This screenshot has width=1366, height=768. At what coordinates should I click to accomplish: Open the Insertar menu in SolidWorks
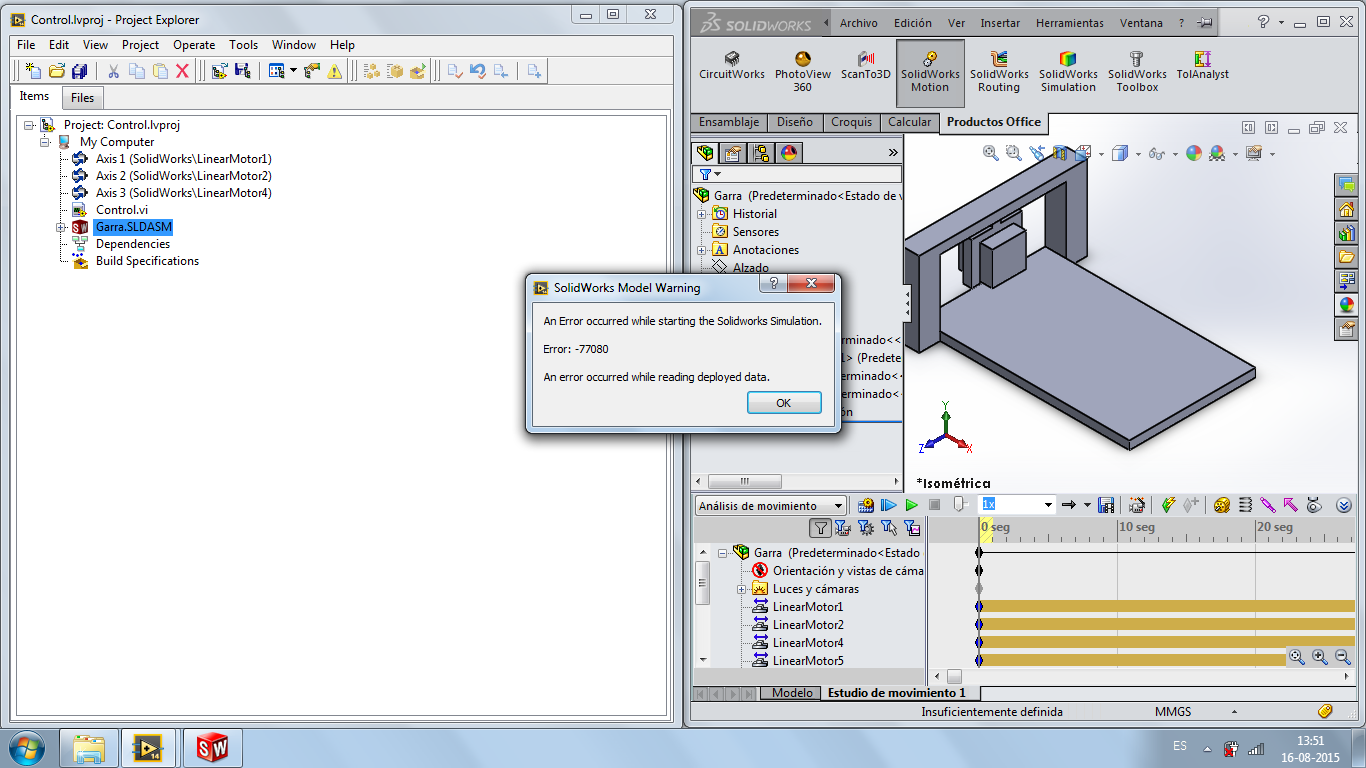pos(1000,23)
